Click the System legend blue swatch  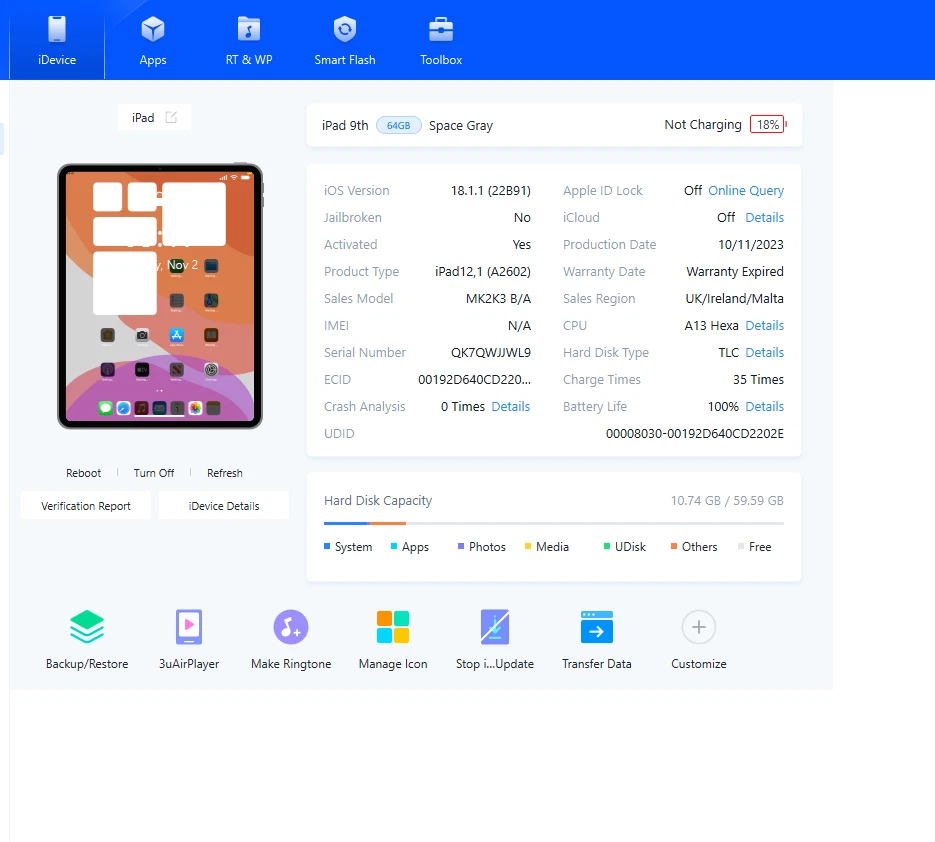[327, 546]
